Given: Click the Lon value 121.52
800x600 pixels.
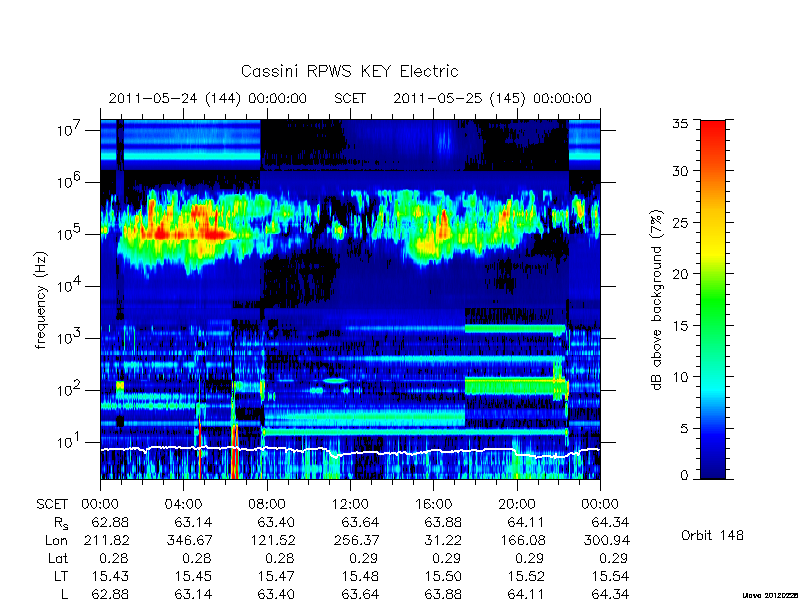Looking at the screenshot, I should coord(272,540).
